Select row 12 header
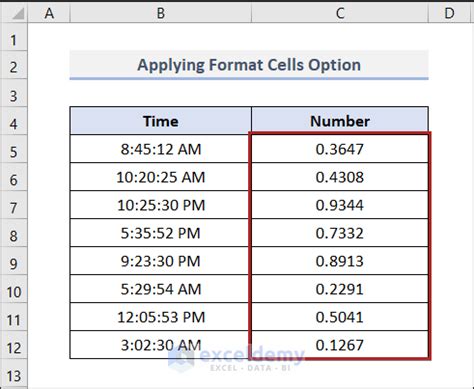 [14, 345]
